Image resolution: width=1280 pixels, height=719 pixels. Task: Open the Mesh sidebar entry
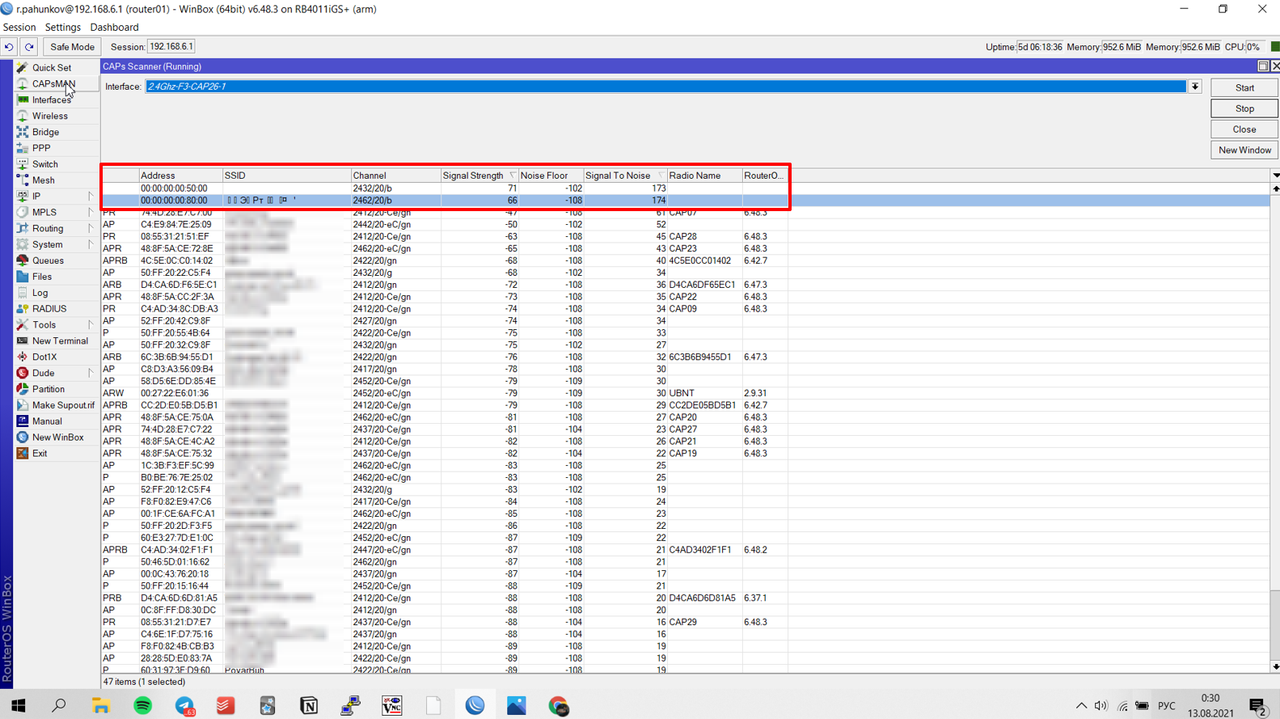(43, 180)
